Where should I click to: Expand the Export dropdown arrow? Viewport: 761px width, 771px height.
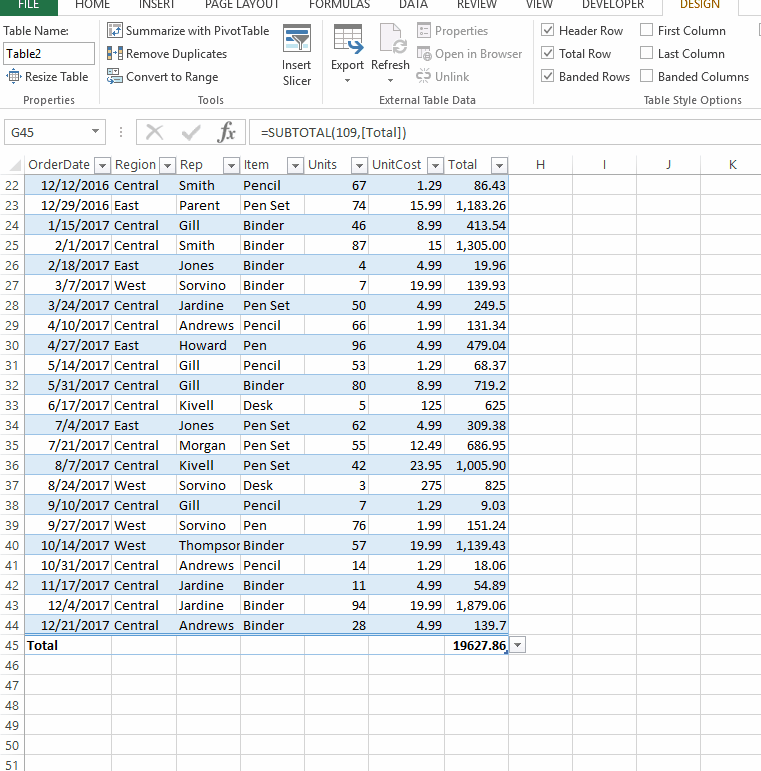[x=348, y=80]
